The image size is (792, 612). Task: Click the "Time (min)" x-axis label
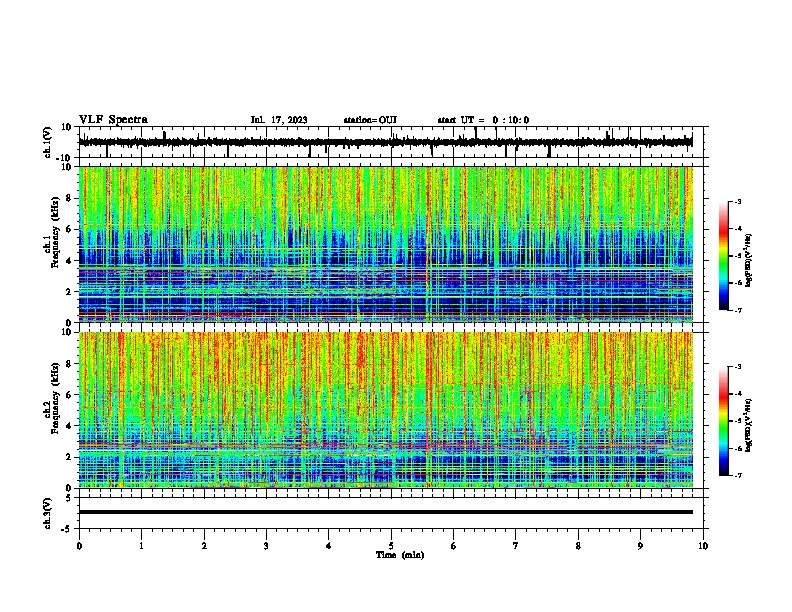(400, 555)
